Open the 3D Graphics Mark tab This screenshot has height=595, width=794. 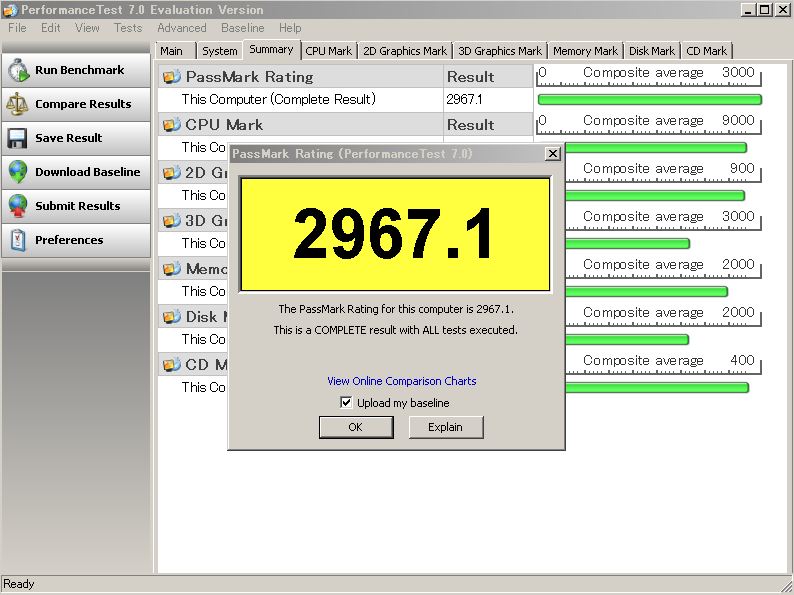click(500, 51)
